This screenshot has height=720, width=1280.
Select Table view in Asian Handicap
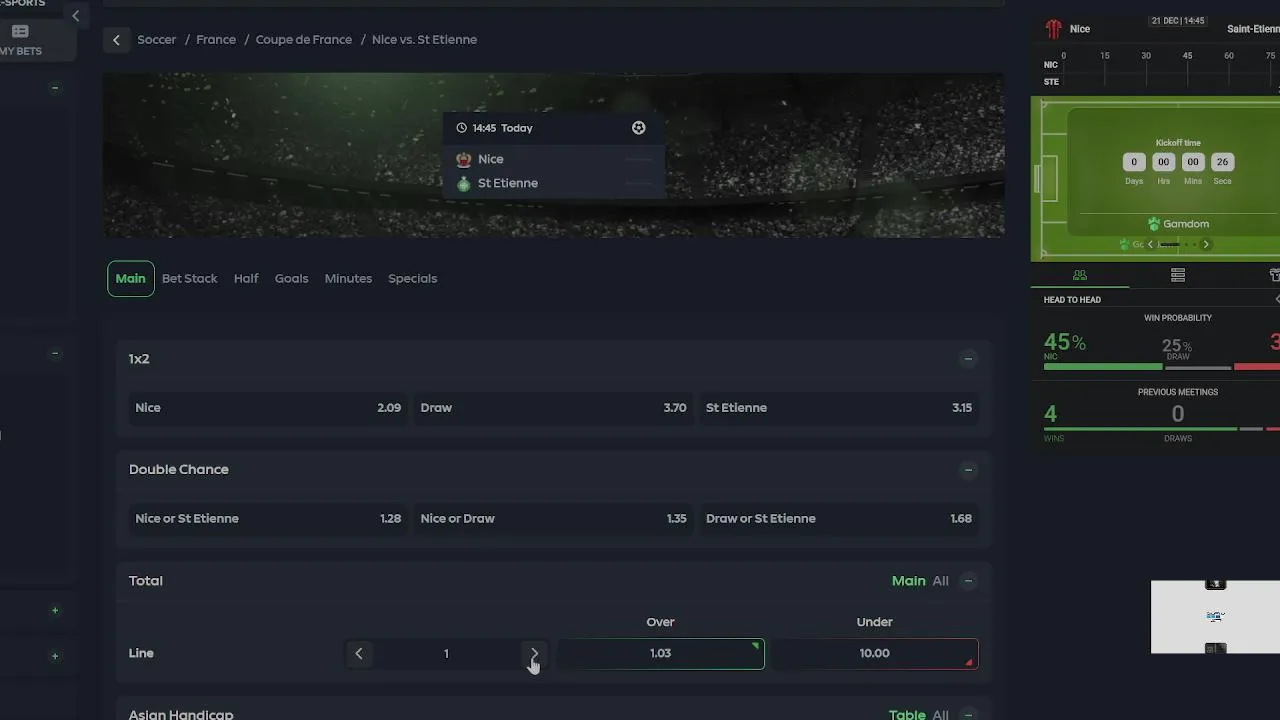[x=907, y=714]
